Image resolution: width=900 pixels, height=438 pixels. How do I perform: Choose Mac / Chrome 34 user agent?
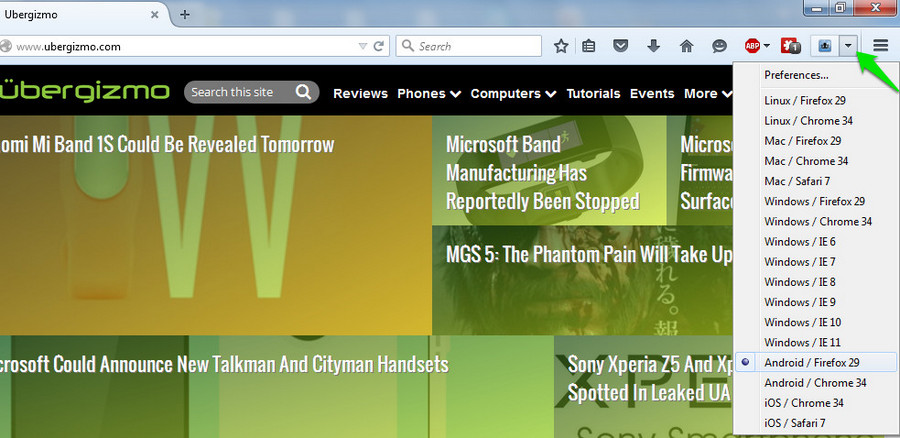816,161
